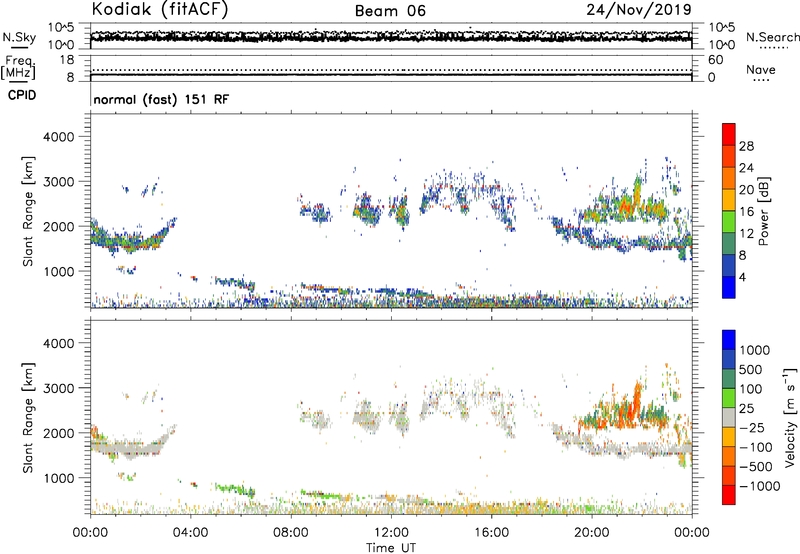Click the '500' Velocity colorbar tick
Image resolution: width=800 pixels, height=554 pixels.
coord(751,369)
